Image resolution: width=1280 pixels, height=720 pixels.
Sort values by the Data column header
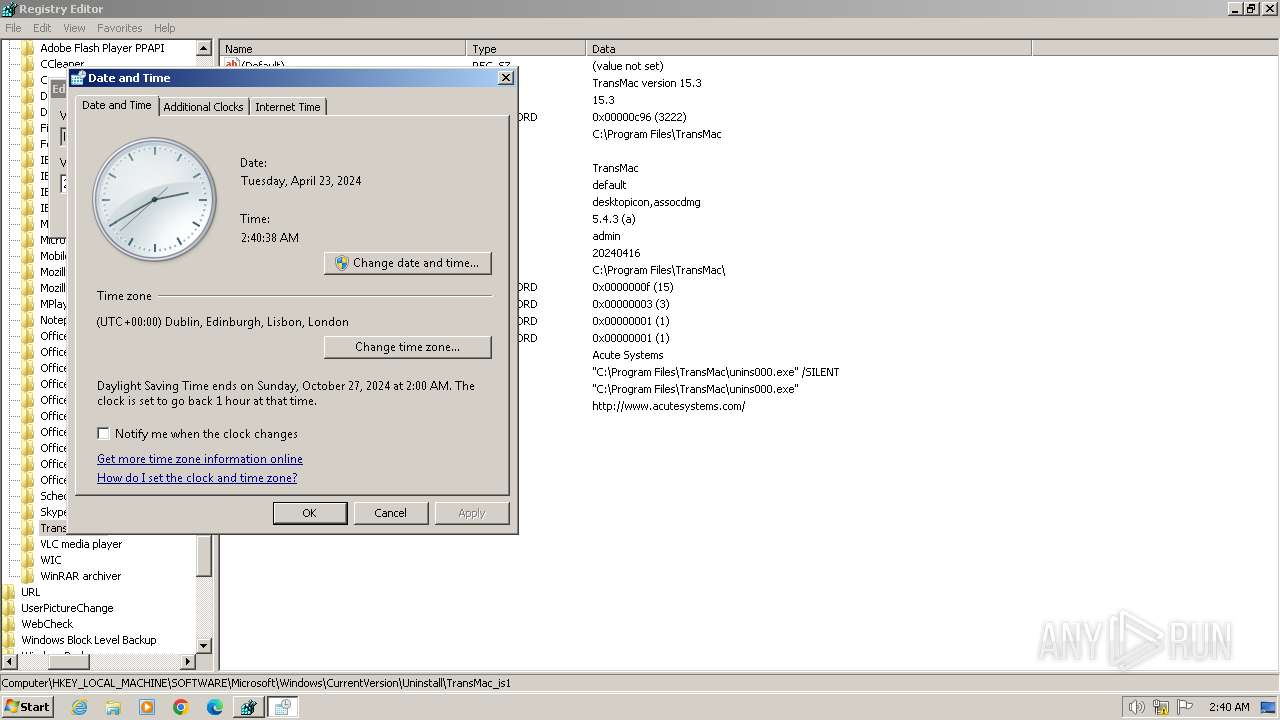click(809, 48)
